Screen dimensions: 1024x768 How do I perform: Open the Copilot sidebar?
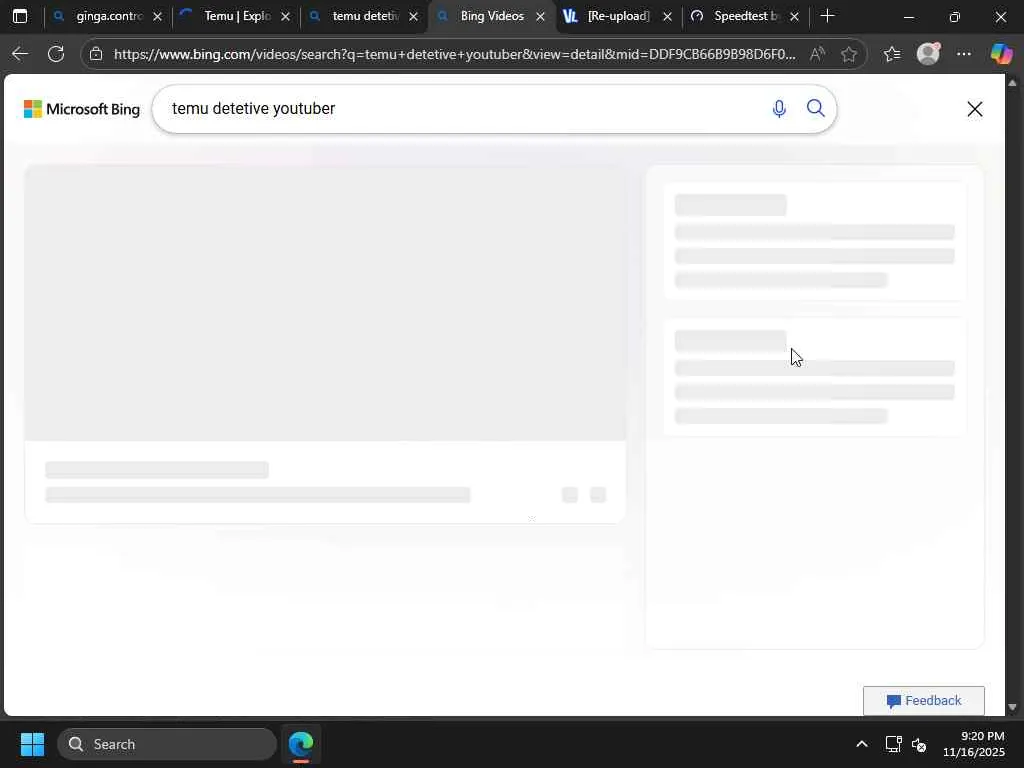[1001, 54]
